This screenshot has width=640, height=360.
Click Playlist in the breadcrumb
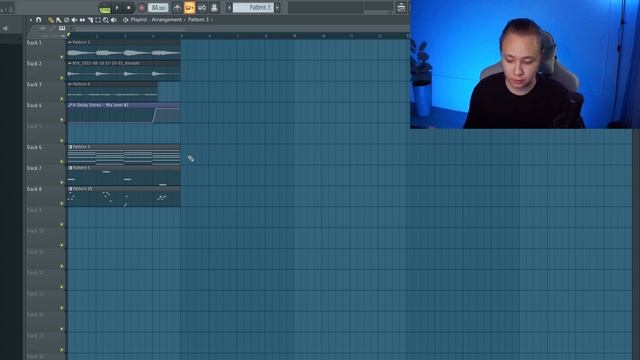click(139, 20)
